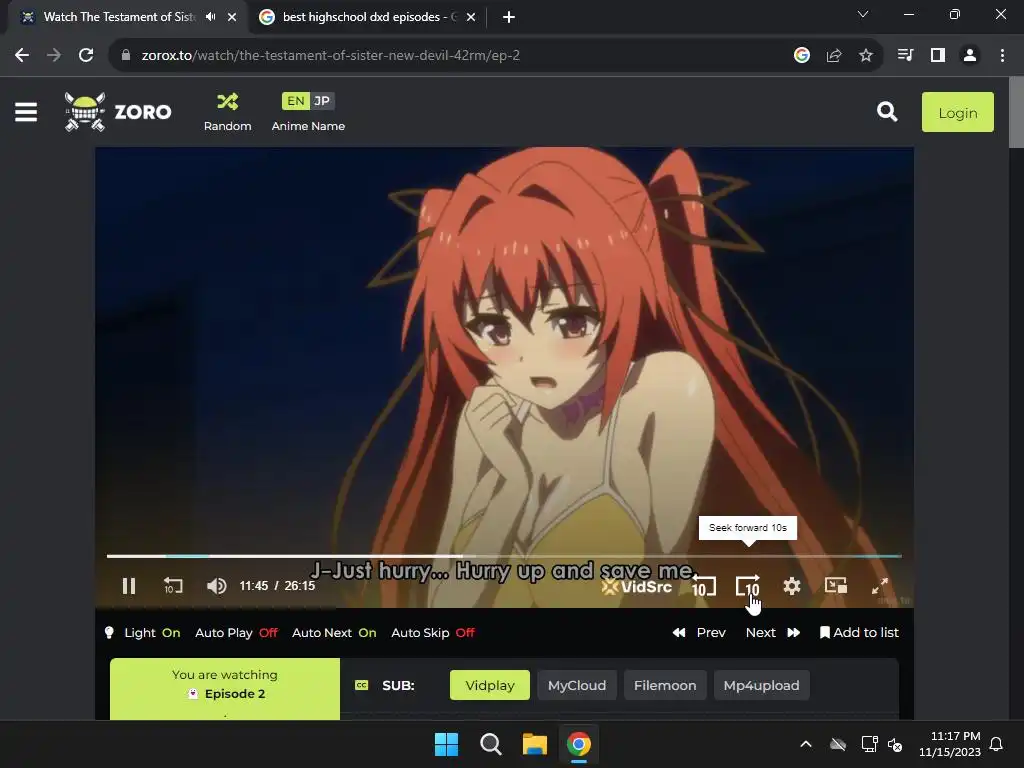Pick a Random anime
The height and width of the screenshot is (768, 1024).
227,112
